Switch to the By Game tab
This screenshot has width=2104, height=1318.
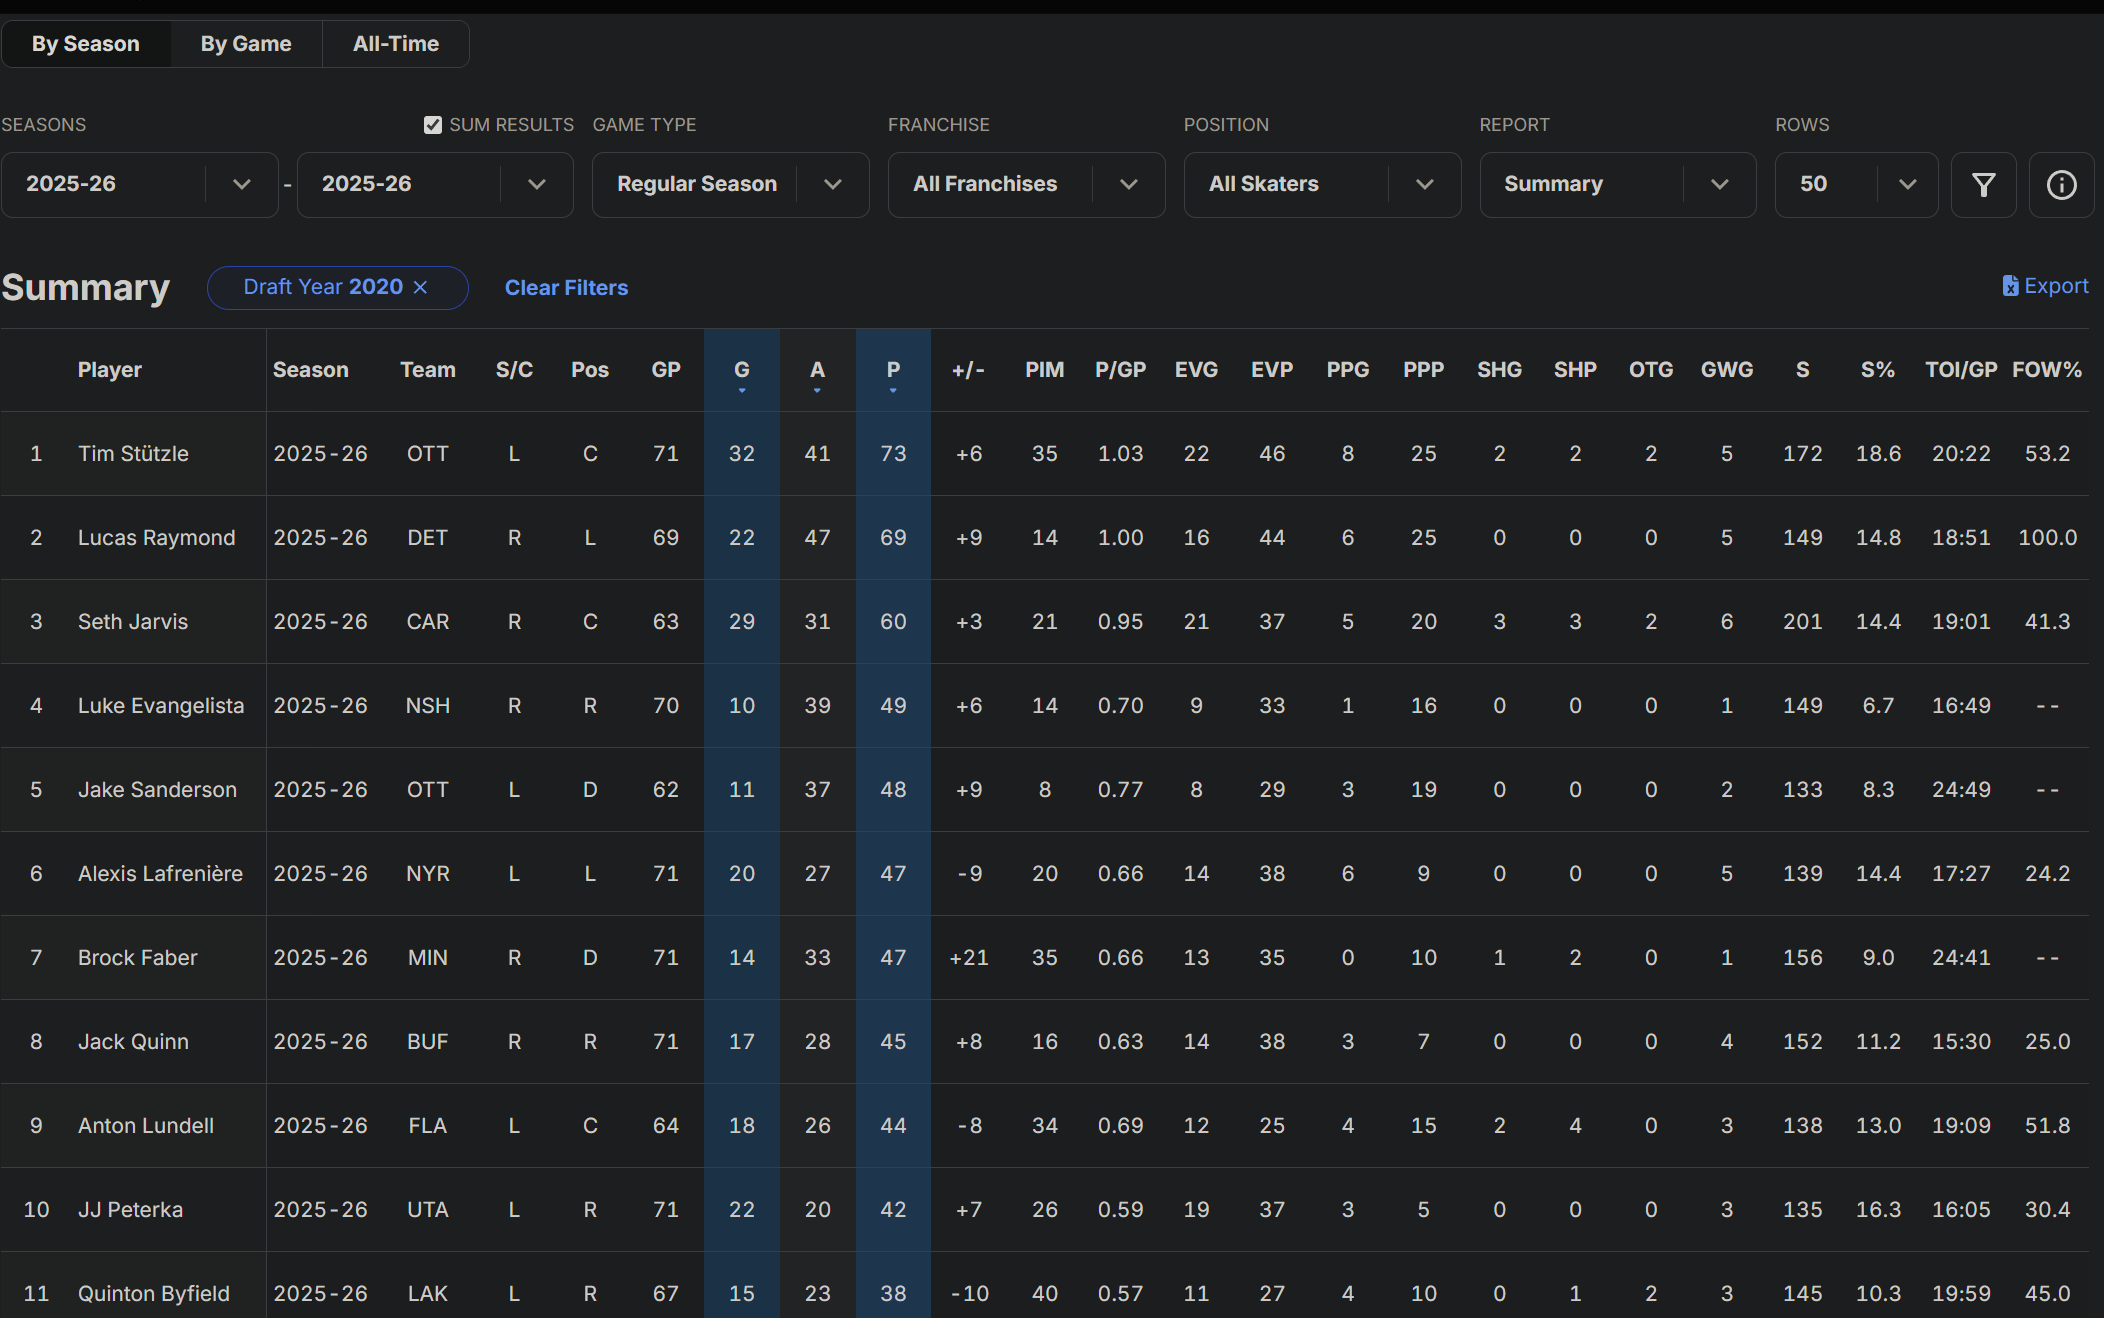pyautogui.click(x=246, y=44)
